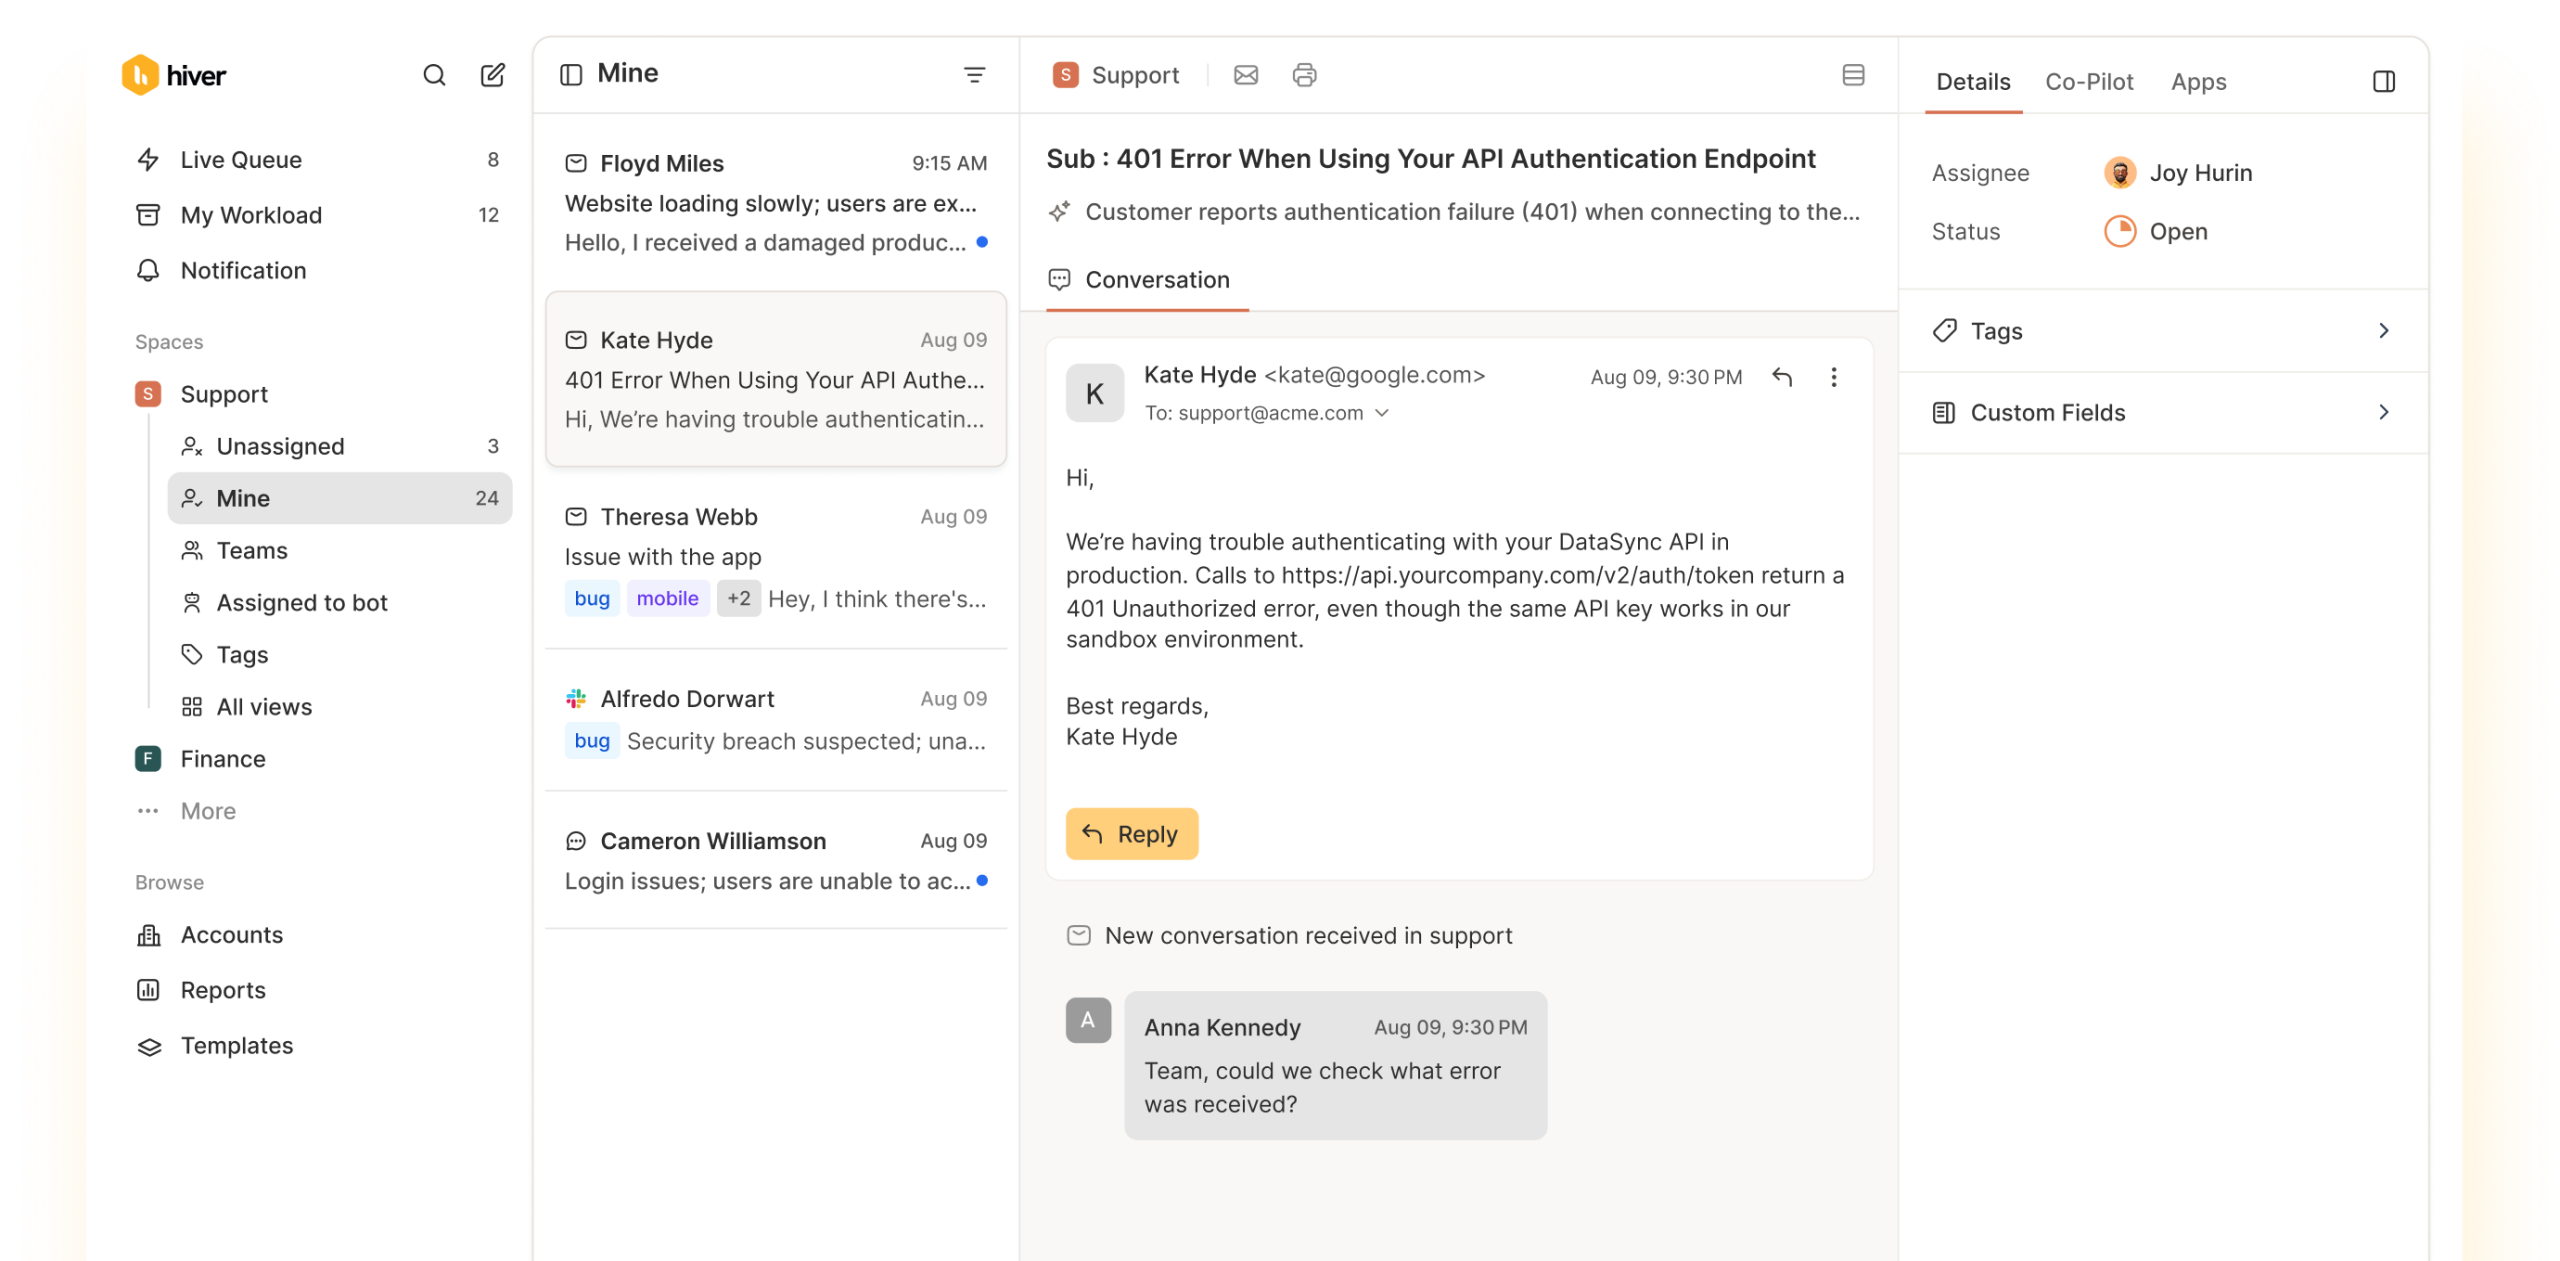Switch to the Co-Pilot tab

coord(2089,82)
